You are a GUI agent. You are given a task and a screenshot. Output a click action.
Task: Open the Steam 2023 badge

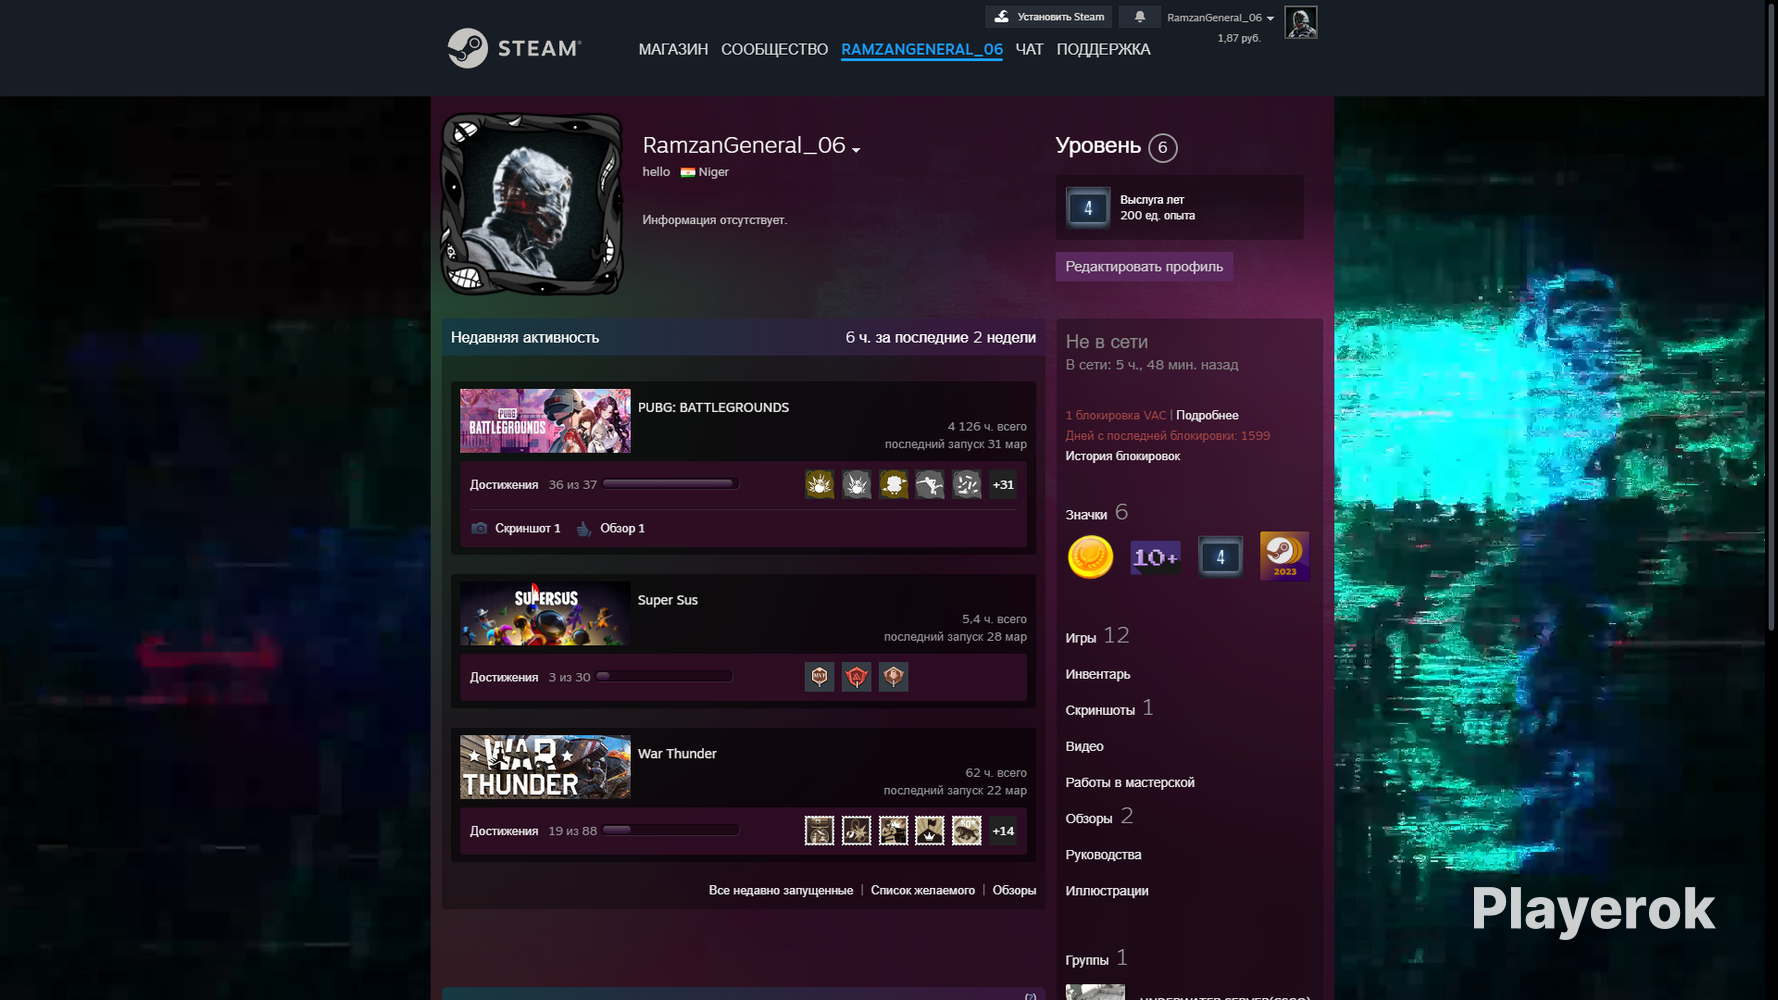click(1284, 556)
